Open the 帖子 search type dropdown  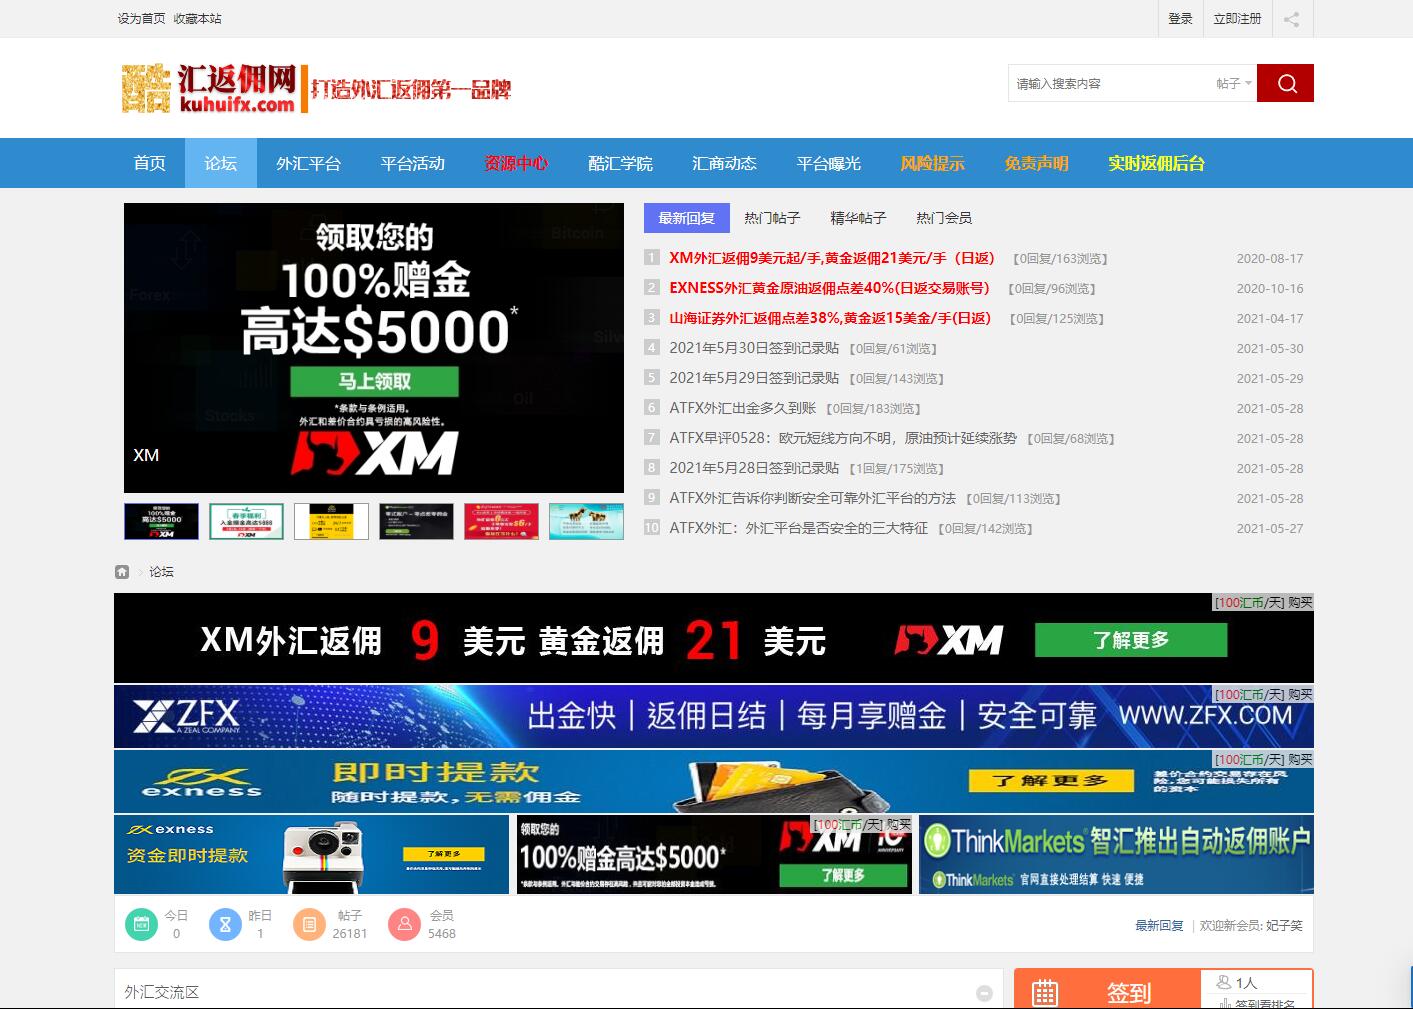(x=1233, y=84)
